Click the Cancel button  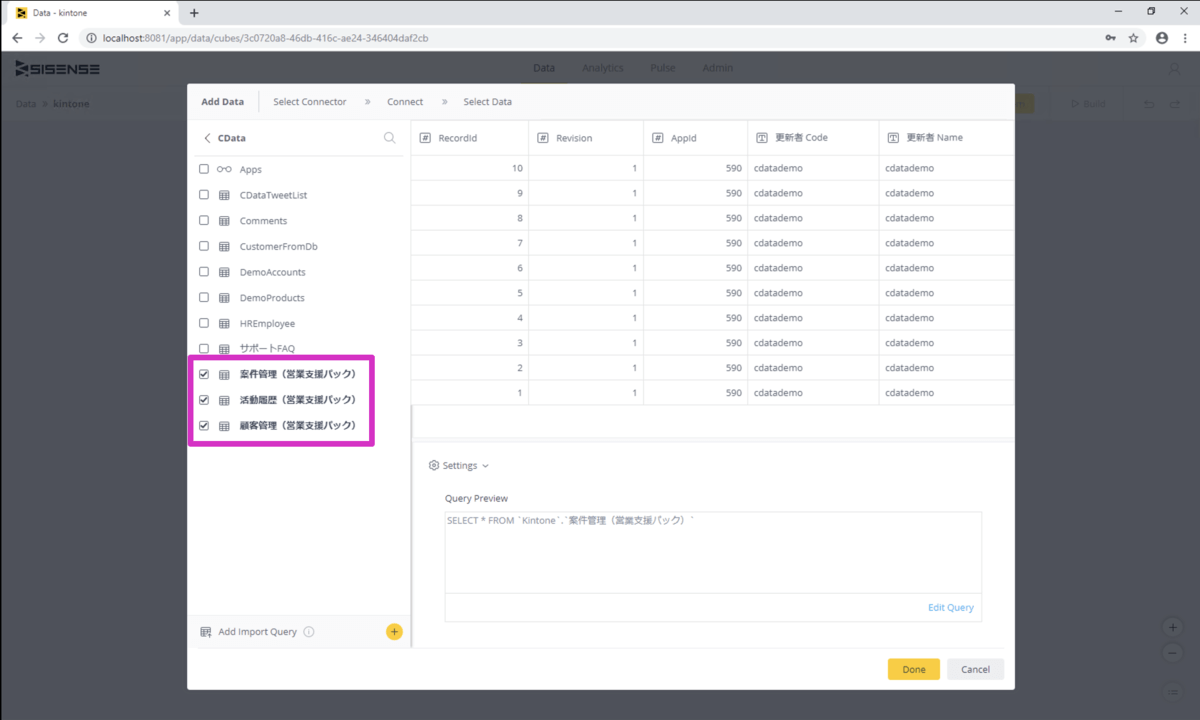[x=976, y=669]
